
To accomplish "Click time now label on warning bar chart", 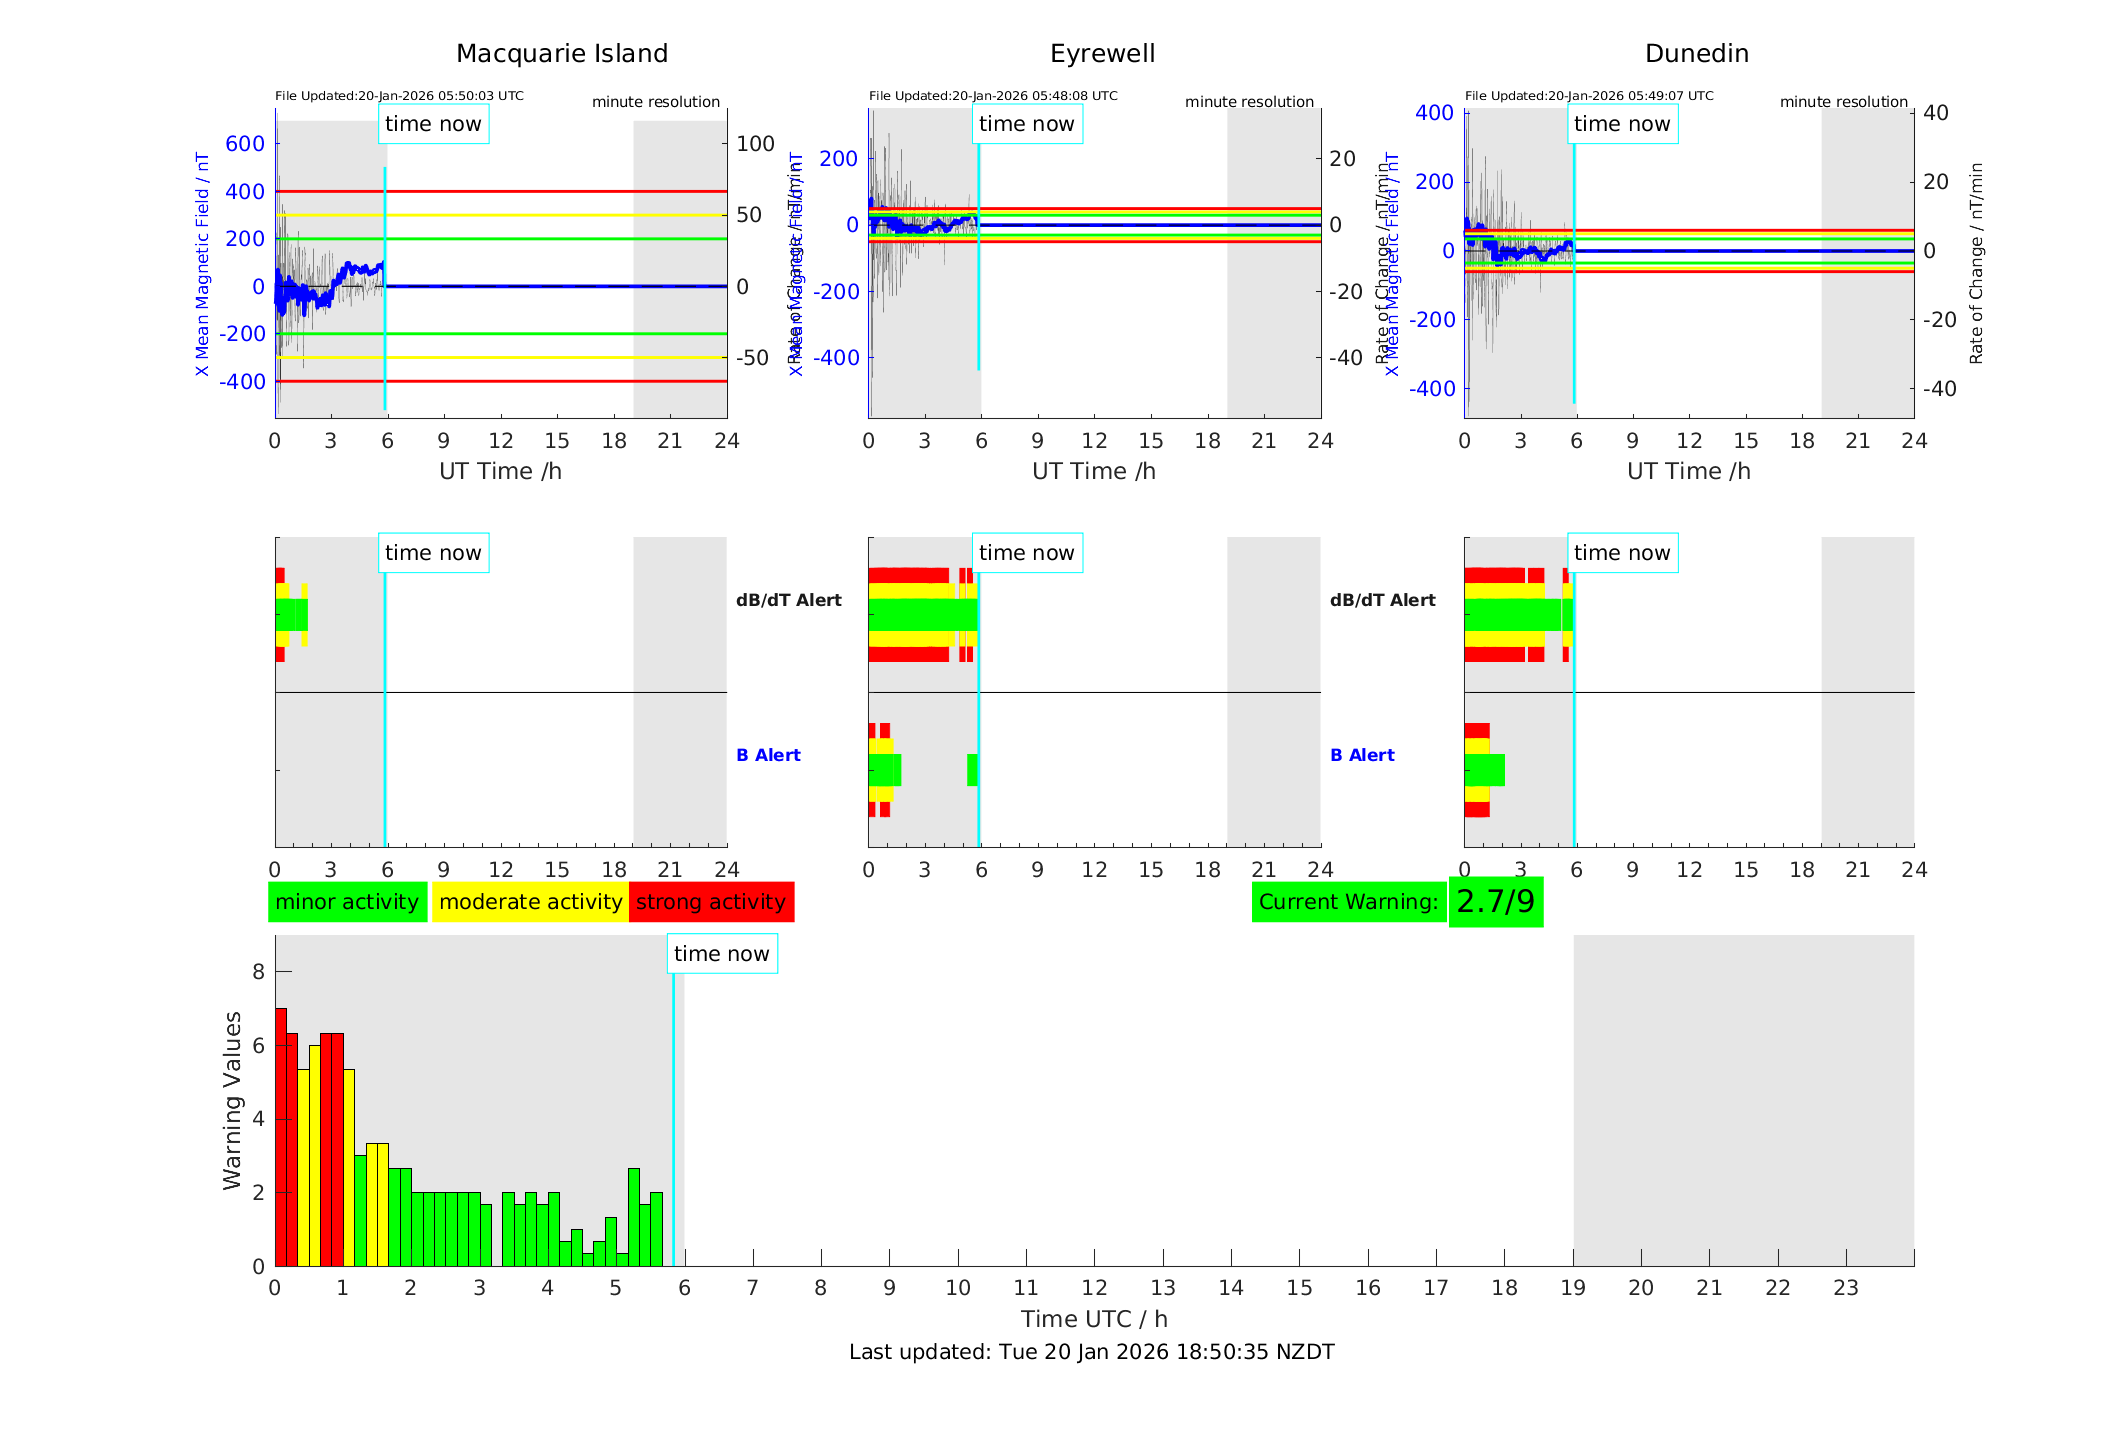I will pos(721,954).
